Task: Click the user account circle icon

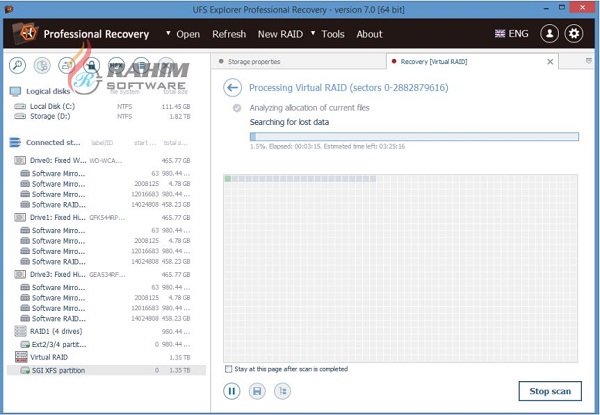Action: 549,34
